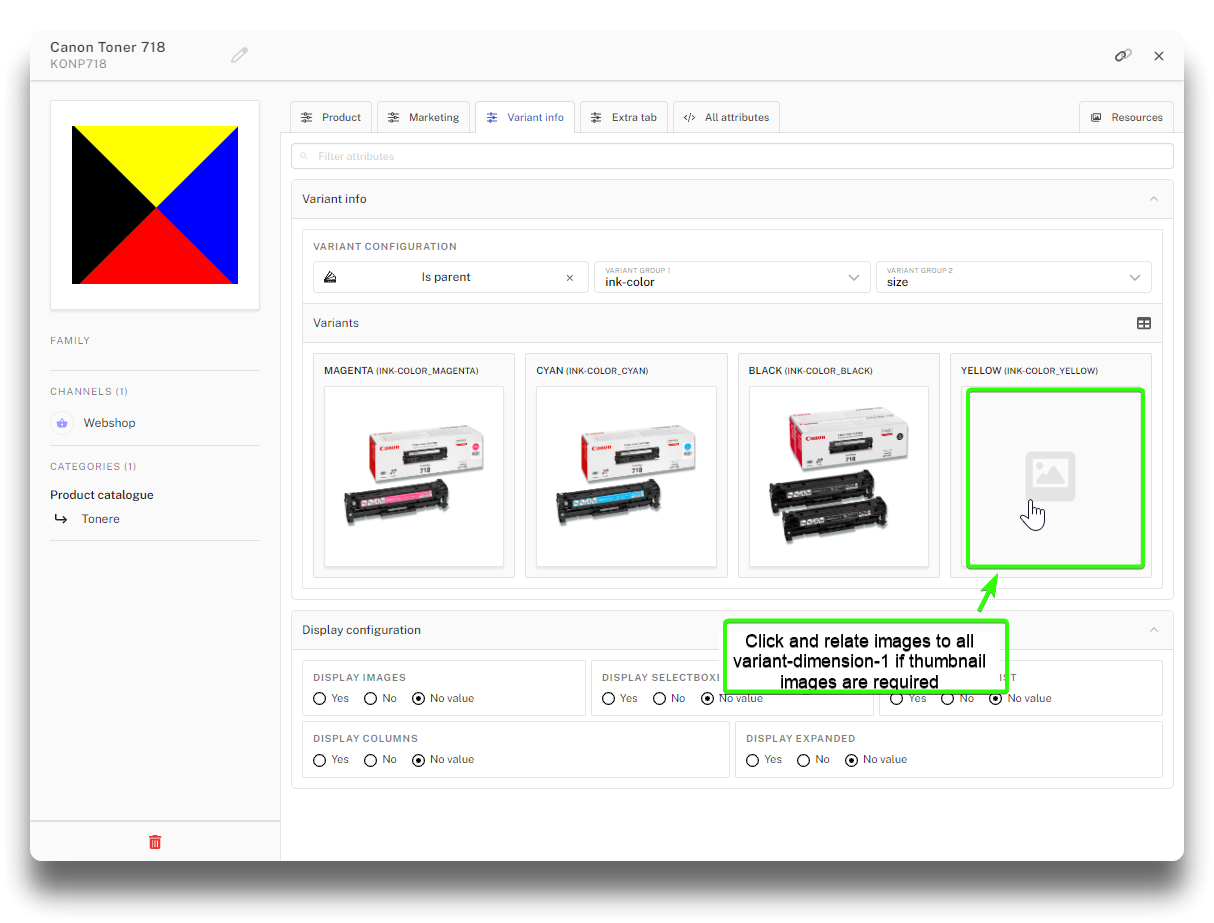Select Yes for Display Expanded
This screenshot has height=923, width=1214.
click(x=753, y=760)
